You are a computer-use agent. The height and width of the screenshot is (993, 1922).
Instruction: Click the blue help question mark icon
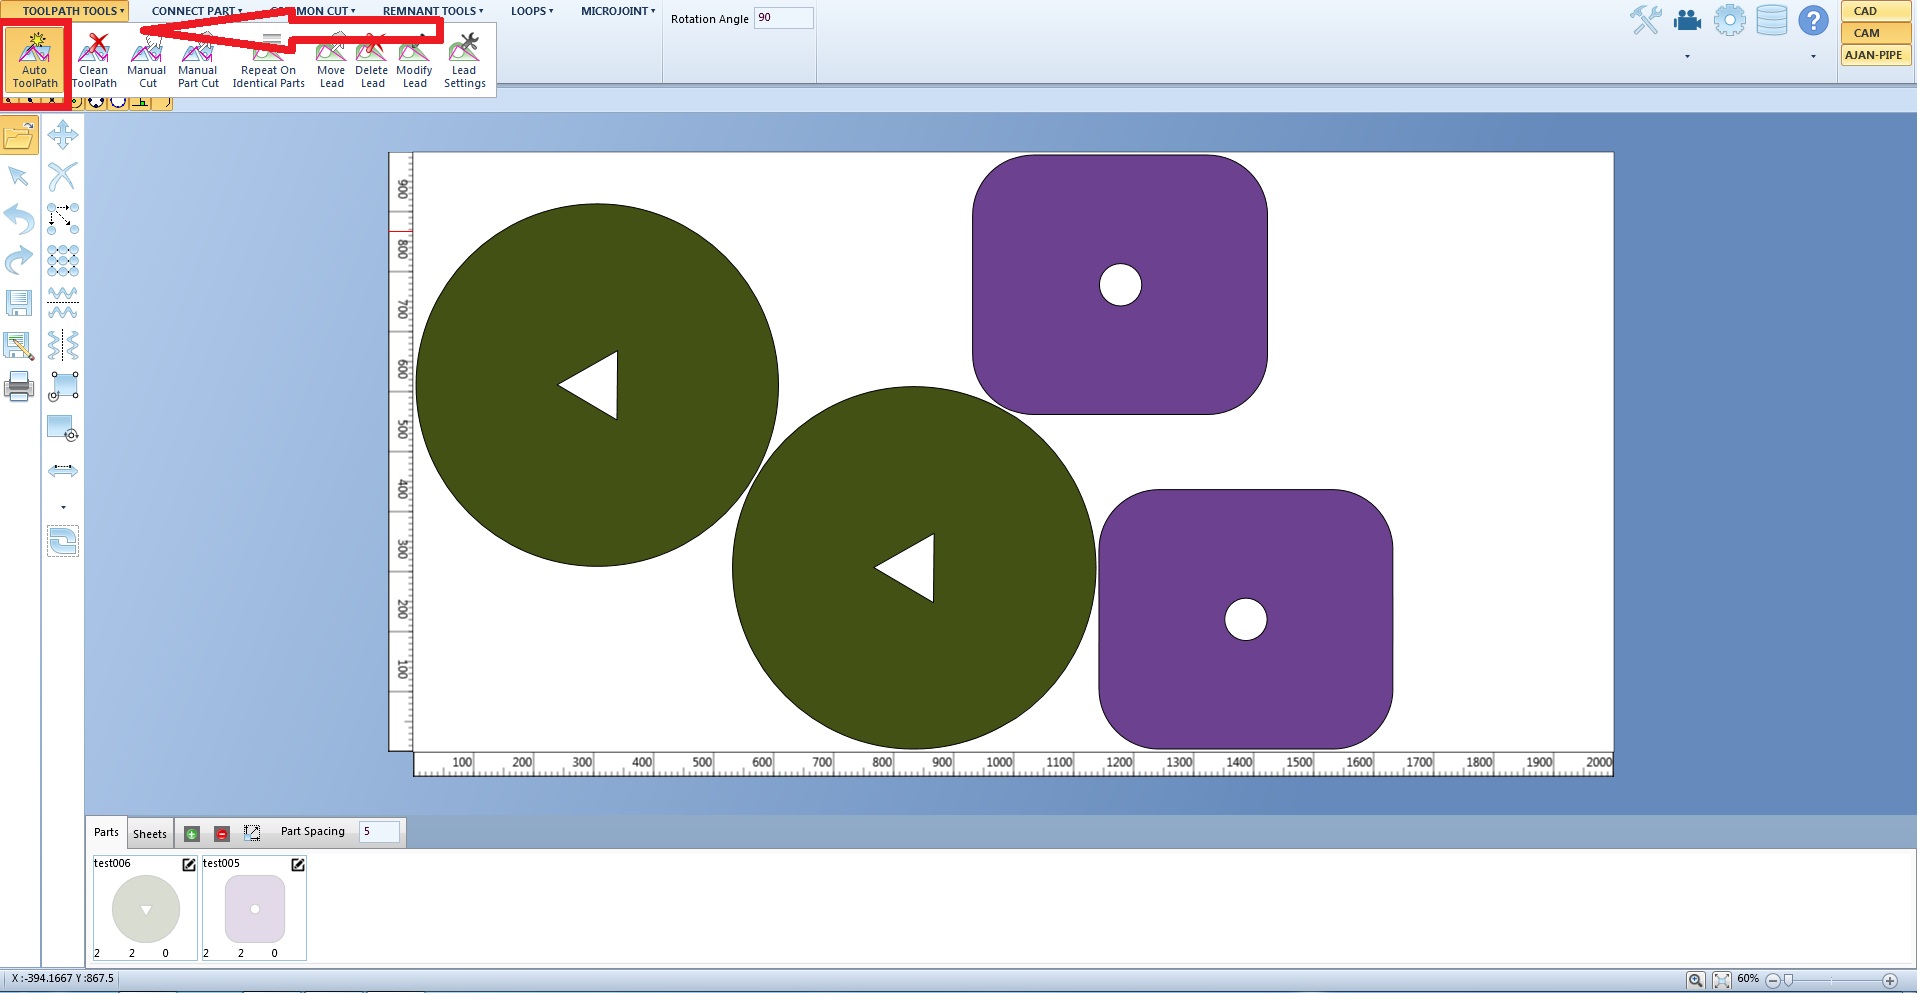[x=1812, y=20]
